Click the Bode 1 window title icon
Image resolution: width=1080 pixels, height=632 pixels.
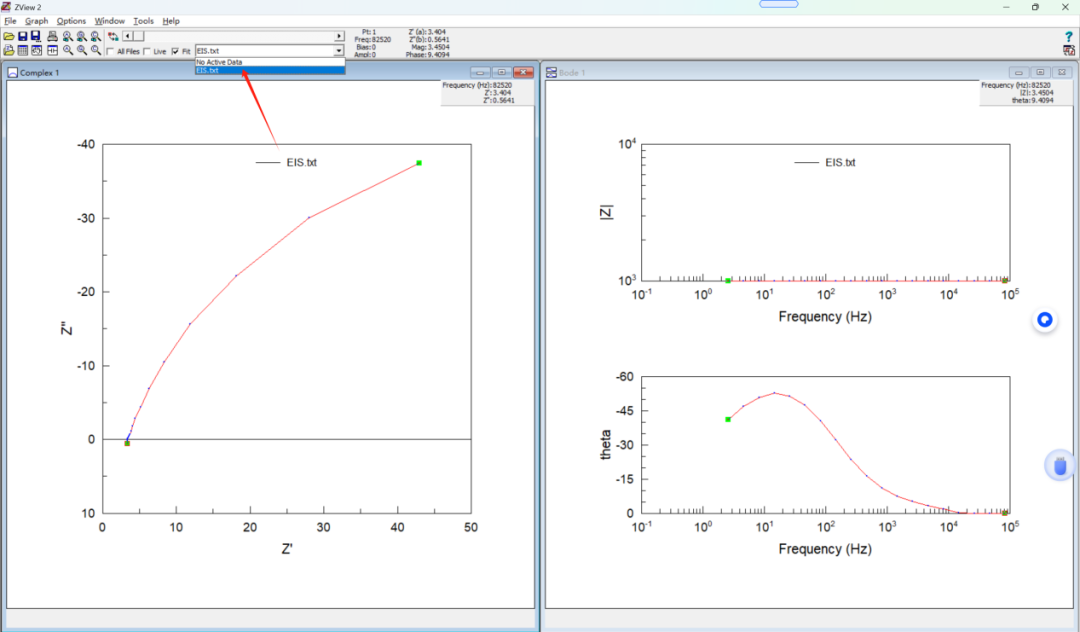(x=551, y=72)
